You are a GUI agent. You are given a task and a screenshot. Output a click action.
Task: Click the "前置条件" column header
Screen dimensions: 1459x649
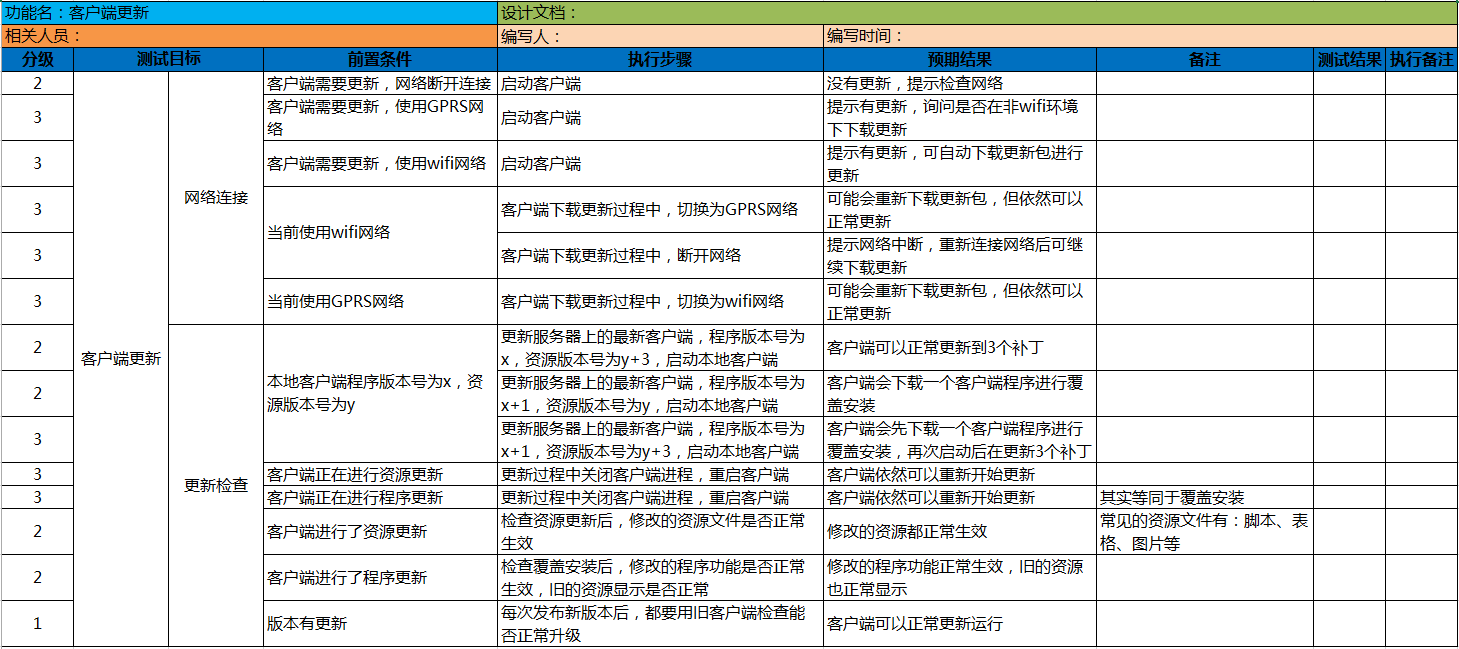coord(380,59)
